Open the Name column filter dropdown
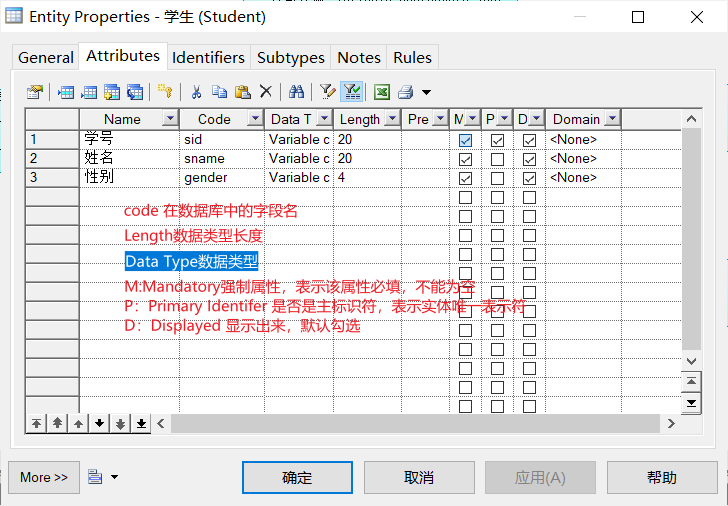 (x=169, y=119)
